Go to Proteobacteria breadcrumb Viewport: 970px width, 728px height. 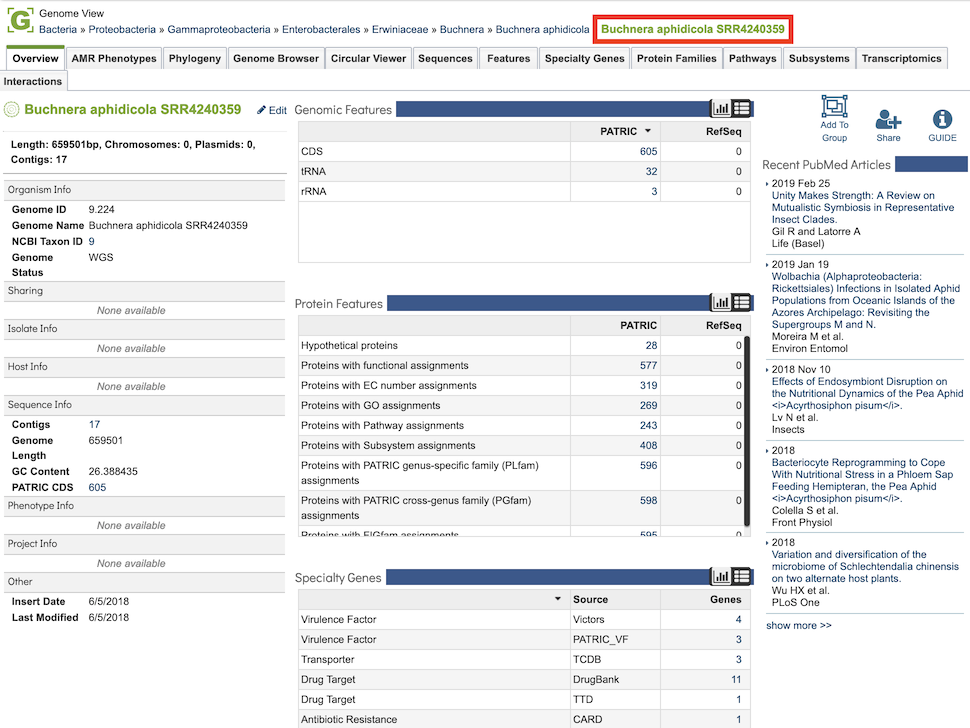pos(122,29)
